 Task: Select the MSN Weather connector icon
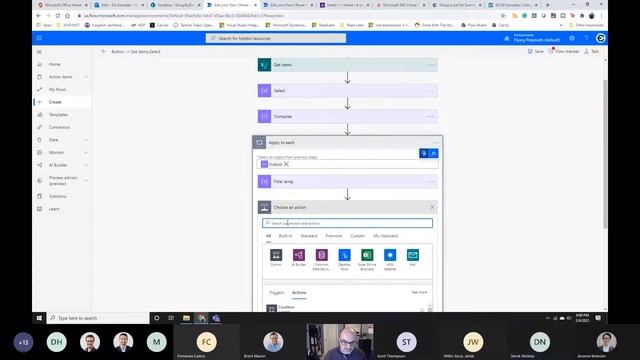point(390,255)
